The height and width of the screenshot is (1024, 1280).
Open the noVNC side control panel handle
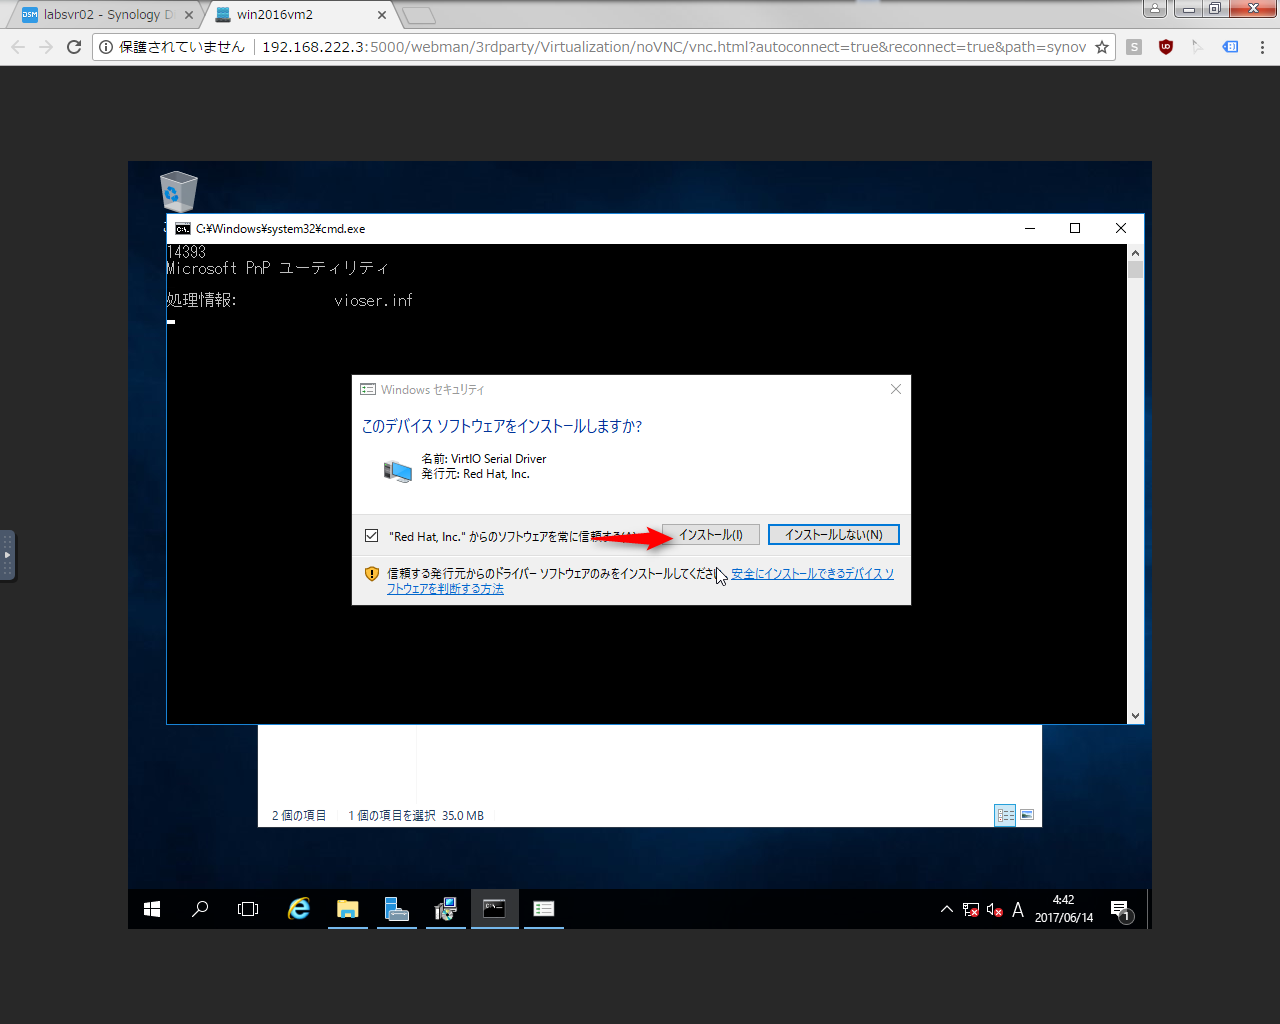coord(7,555)
